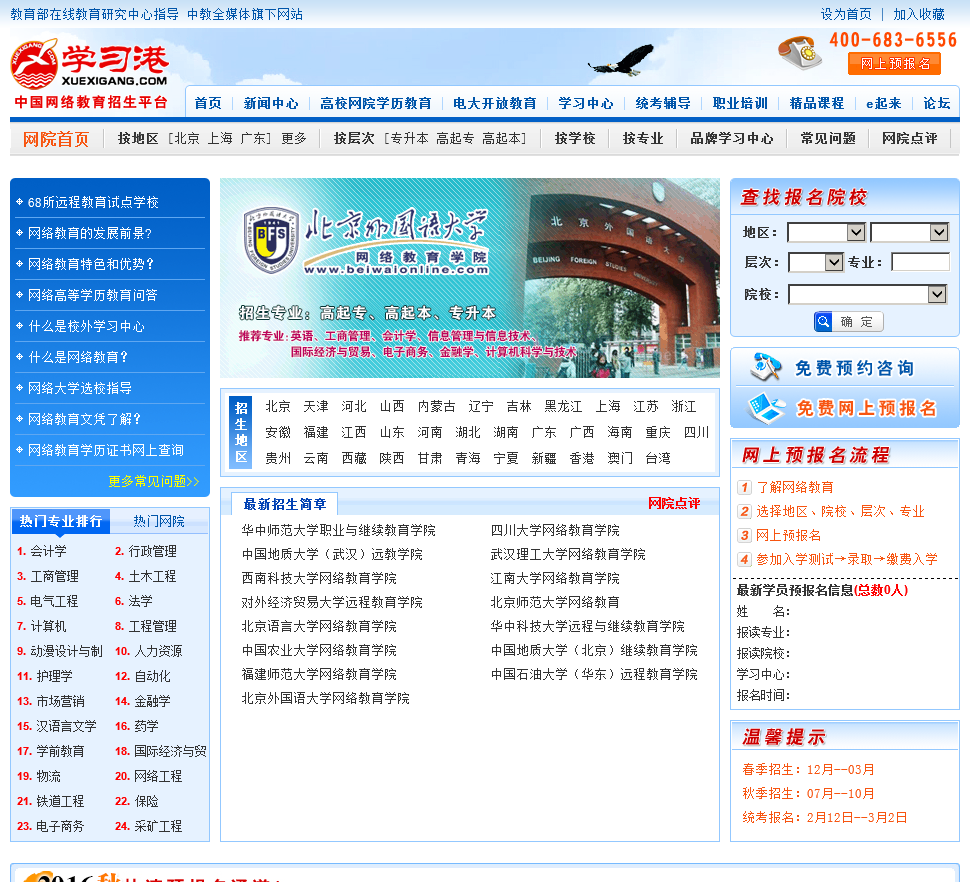Select 黑龙江 in 招生地区 list
This screenshot has width=970, height=882.
click(x=563, y=406)
